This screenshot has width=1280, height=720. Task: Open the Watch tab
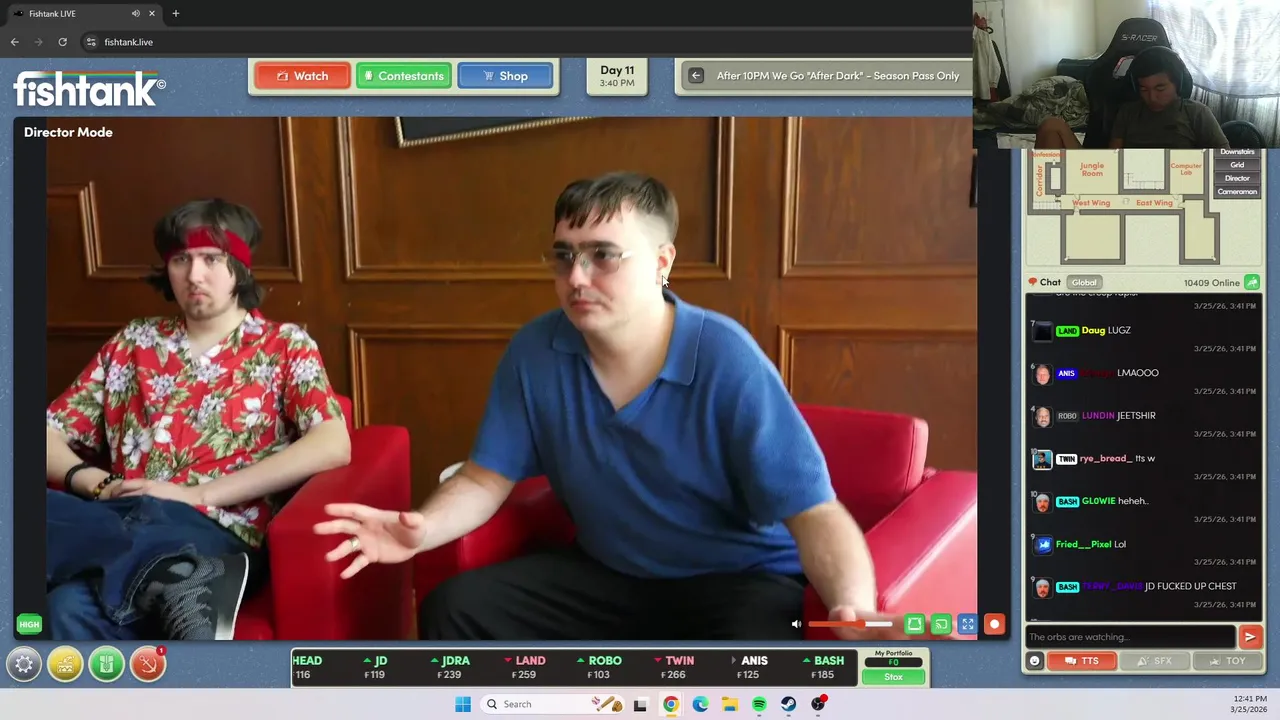(x=302, y=76)
